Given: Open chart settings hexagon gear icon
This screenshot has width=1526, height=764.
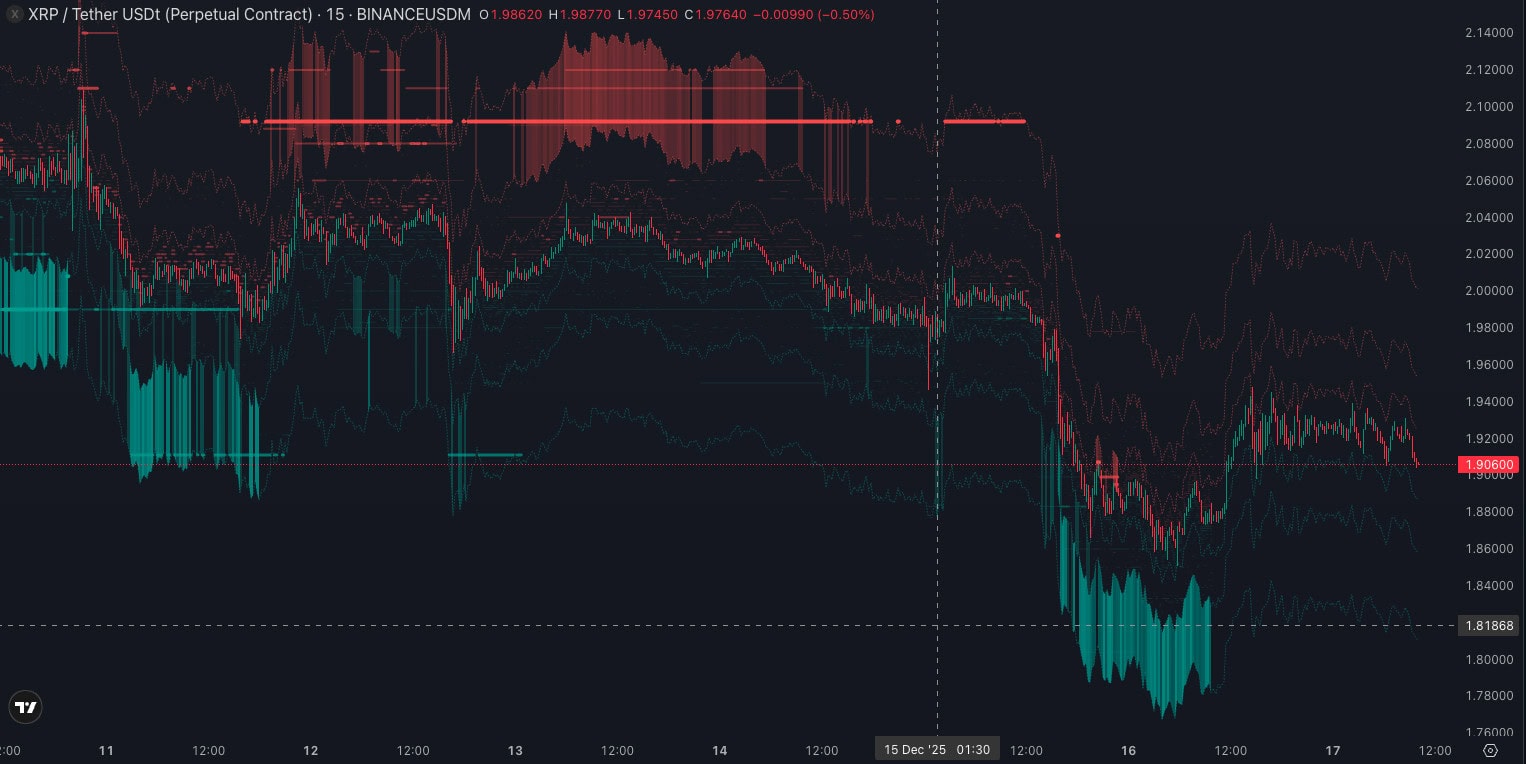Looking at the screenshot, I should pos(1490,750).
